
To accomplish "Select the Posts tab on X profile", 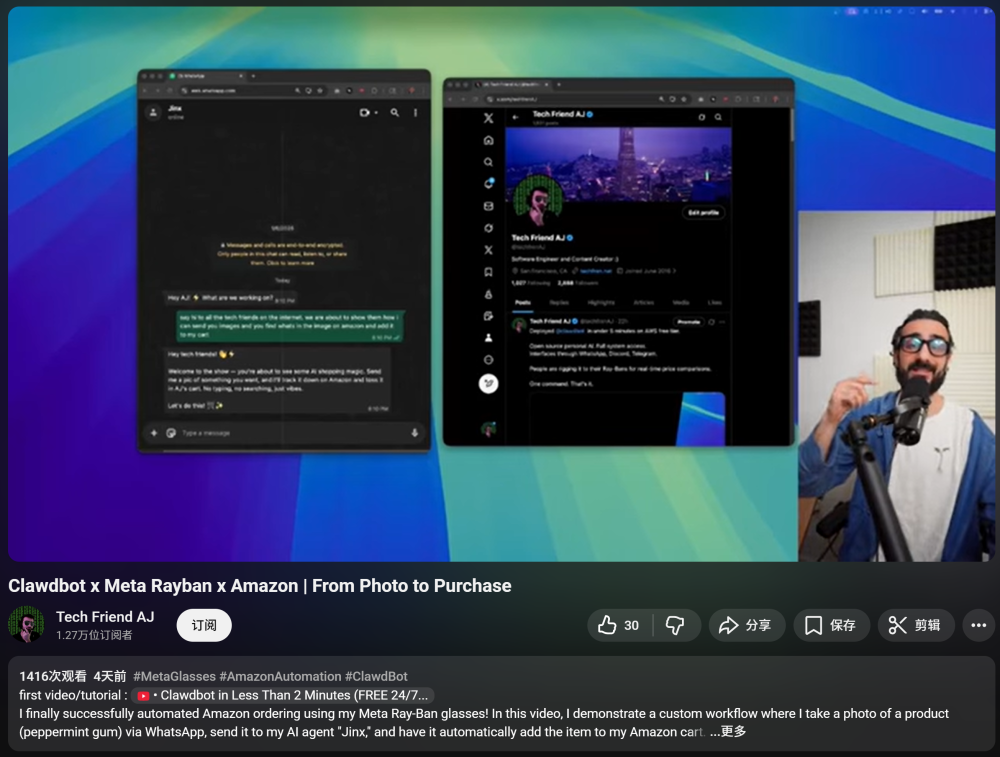I will pos(523,302).
